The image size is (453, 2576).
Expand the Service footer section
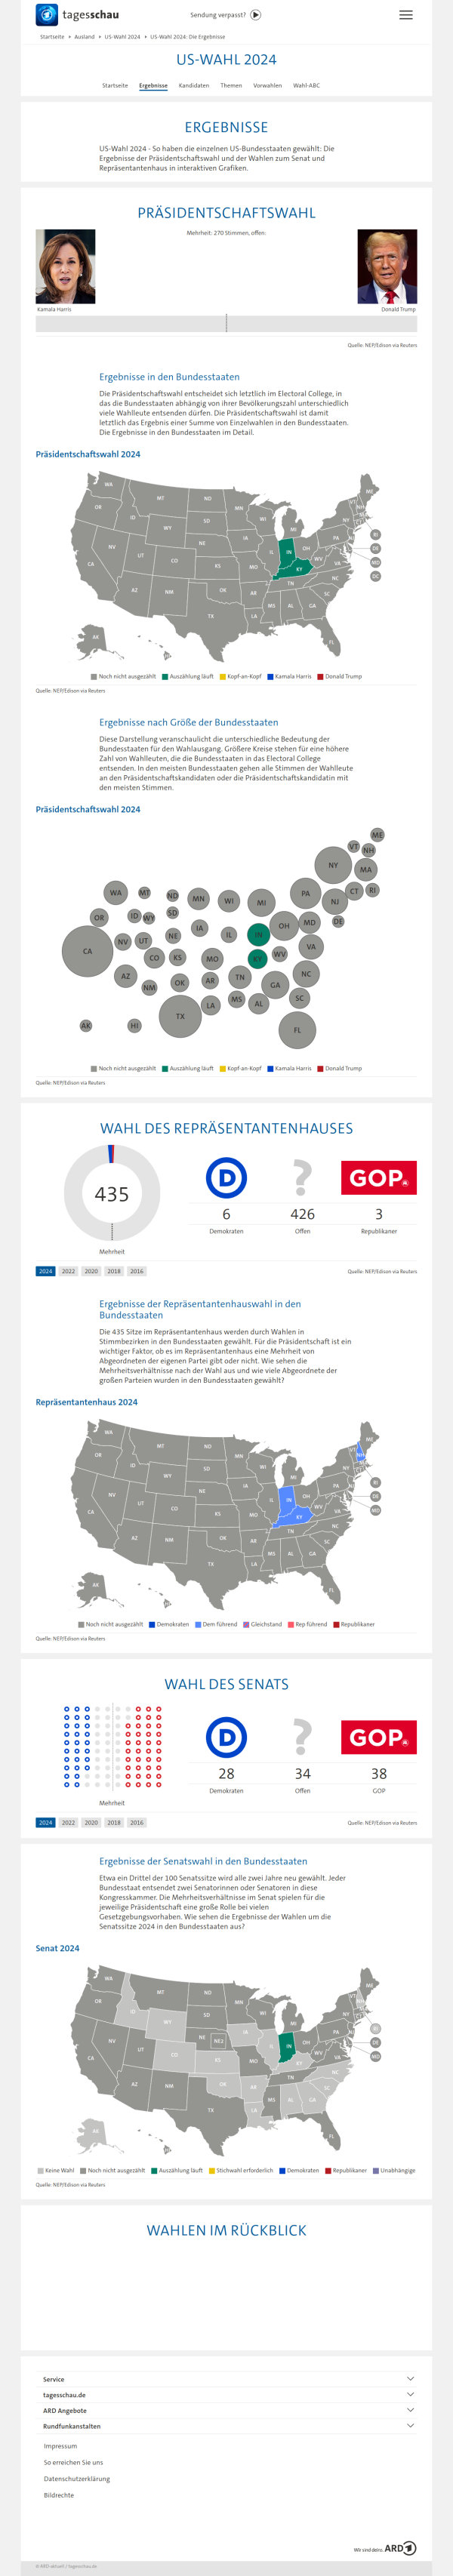click(x=226, y=2379)
